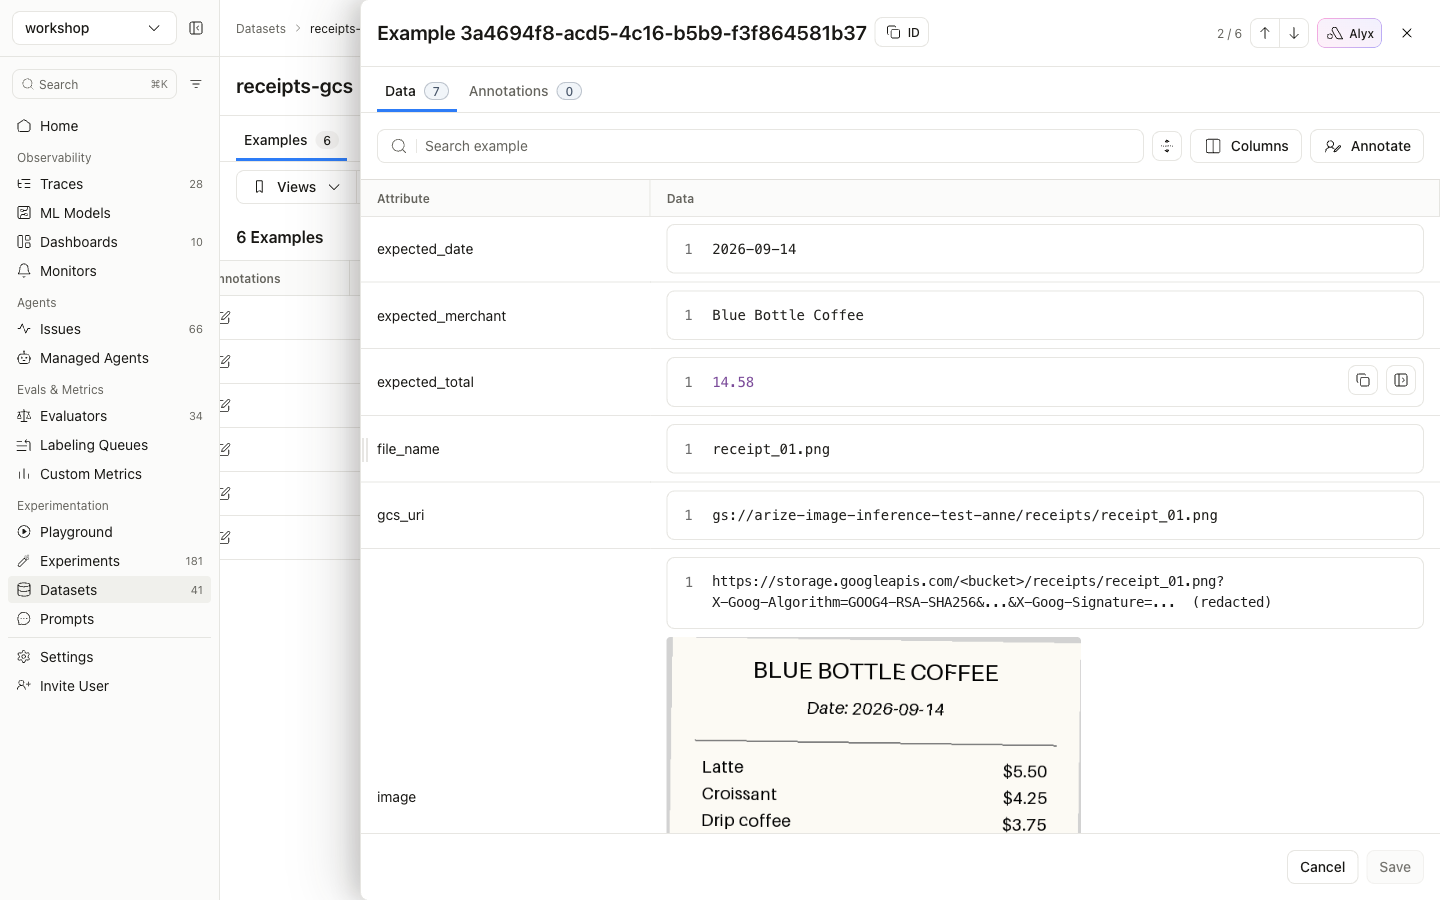This screenshot has height=900, width=1440.
Task: Click Datasets breadcrumb link
Action: pos(261,29)
